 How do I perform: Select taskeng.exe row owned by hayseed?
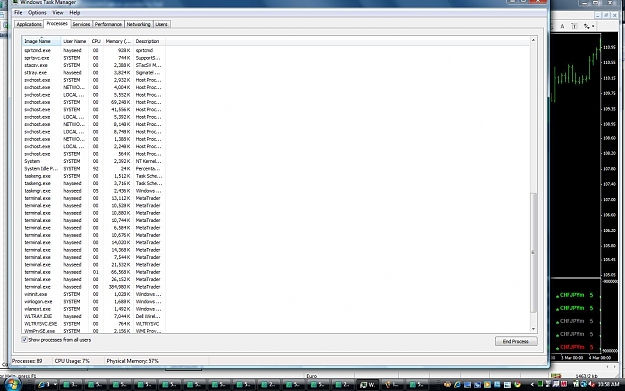coord(93,183)
